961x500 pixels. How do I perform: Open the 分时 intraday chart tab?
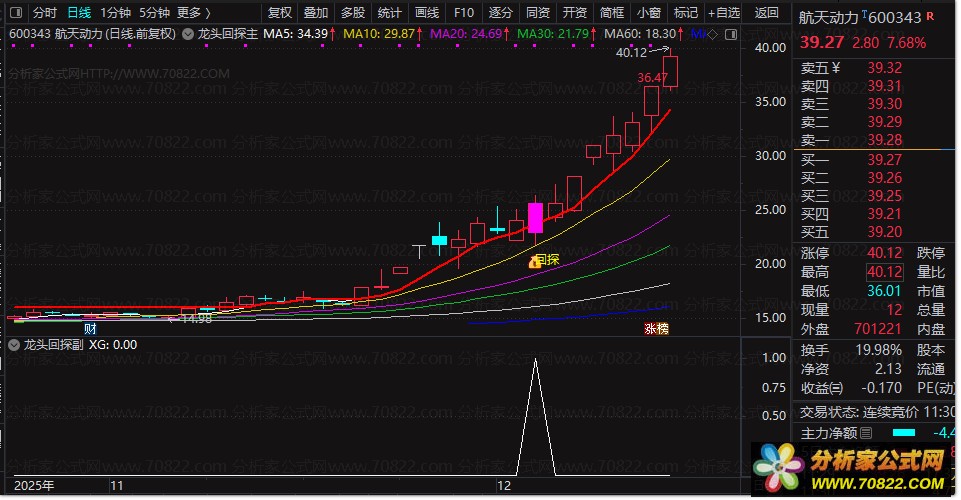[45, 12]
